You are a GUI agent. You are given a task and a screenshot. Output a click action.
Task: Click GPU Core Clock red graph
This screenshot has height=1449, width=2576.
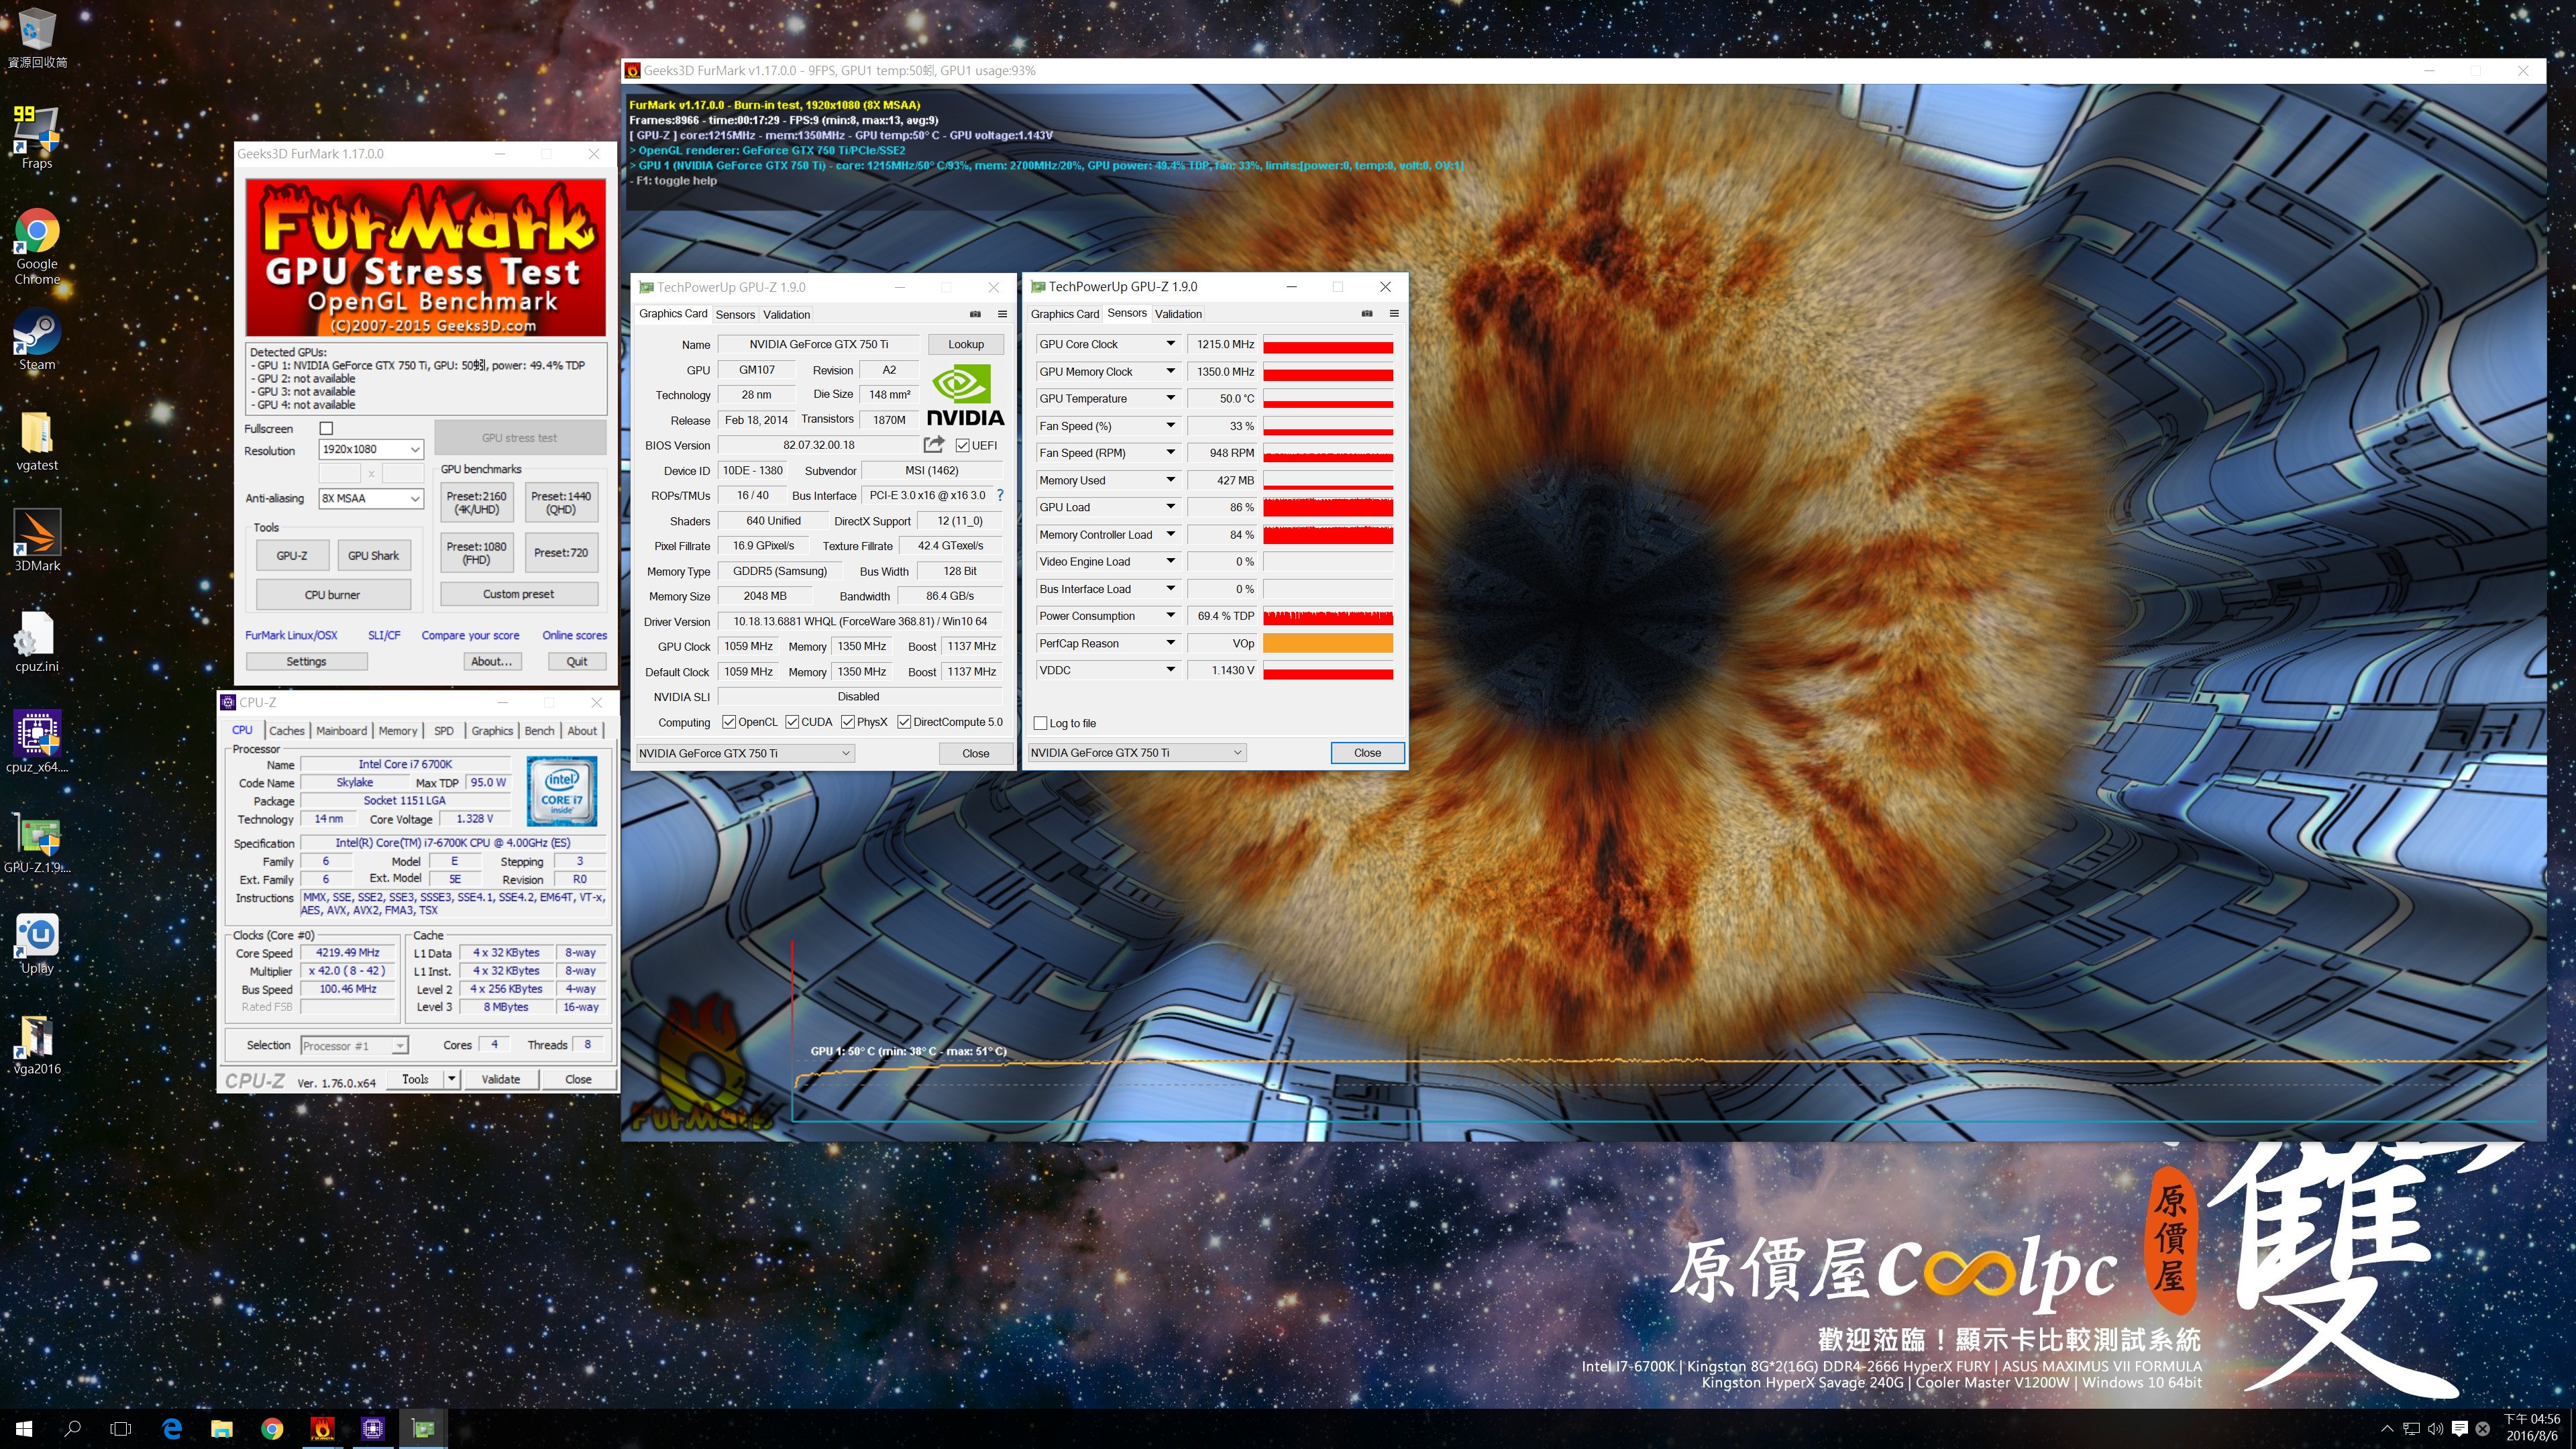1328,344
